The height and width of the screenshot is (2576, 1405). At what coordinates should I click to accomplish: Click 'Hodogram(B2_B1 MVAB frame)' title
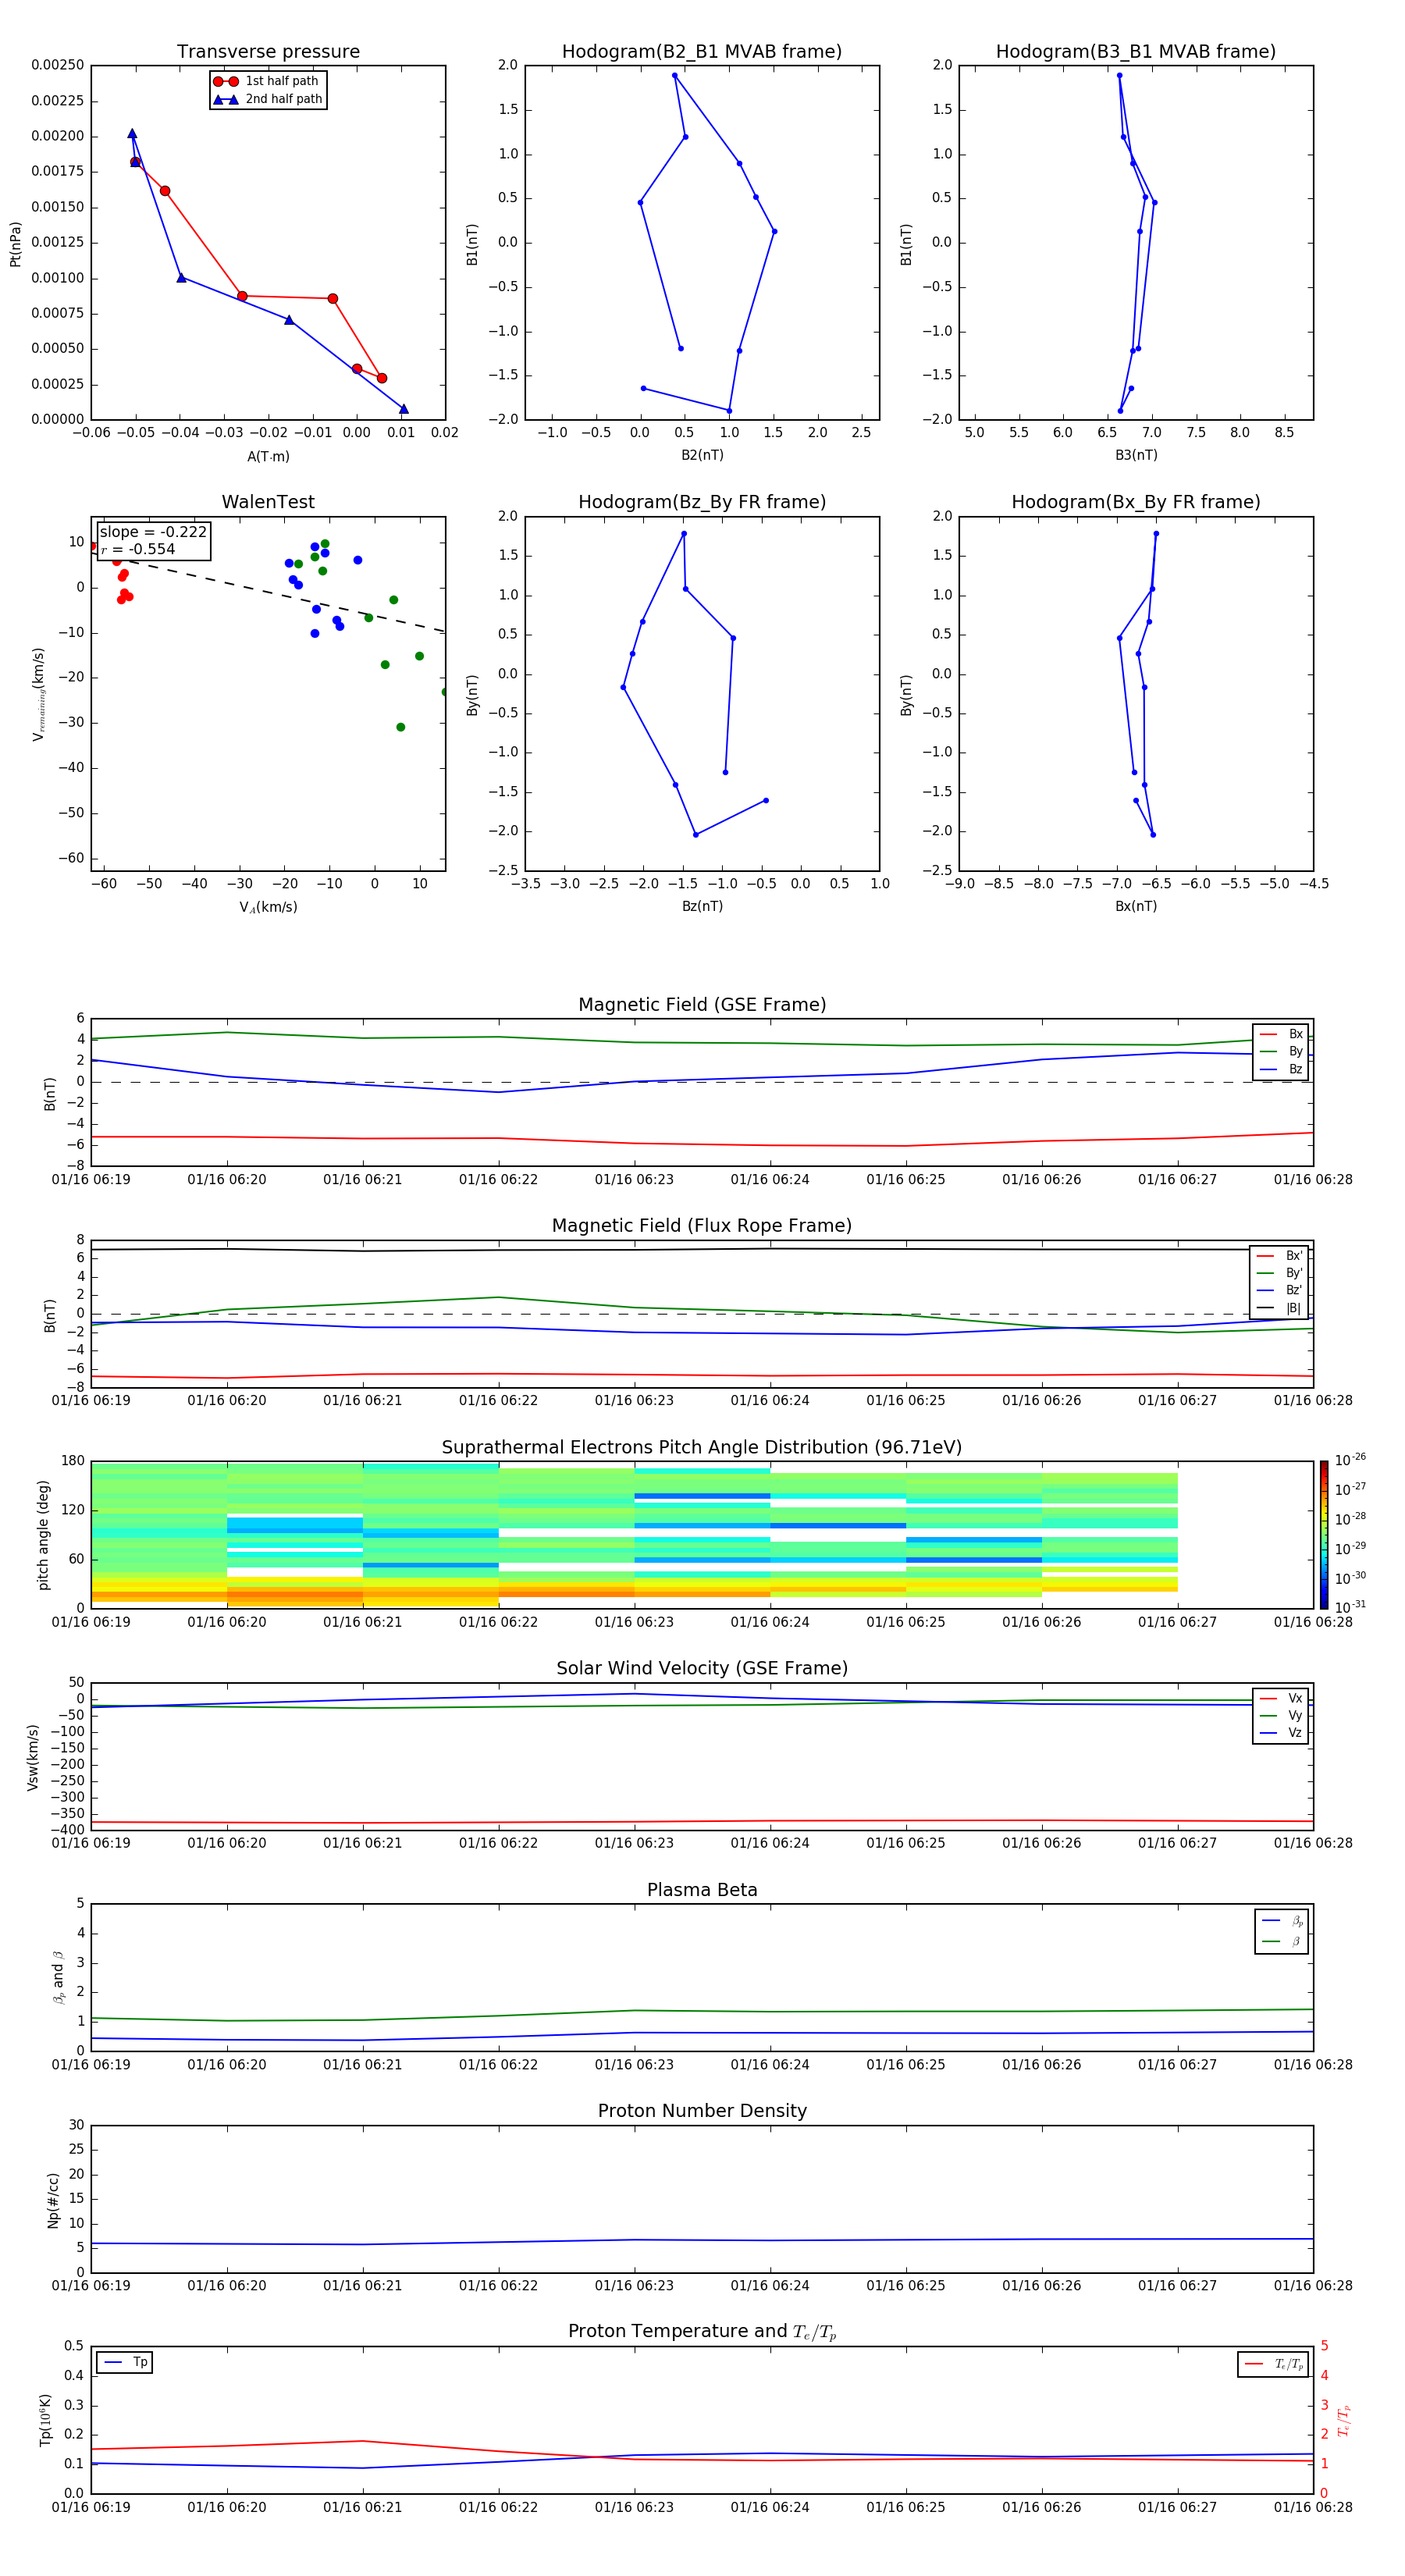tap(702, 52)
